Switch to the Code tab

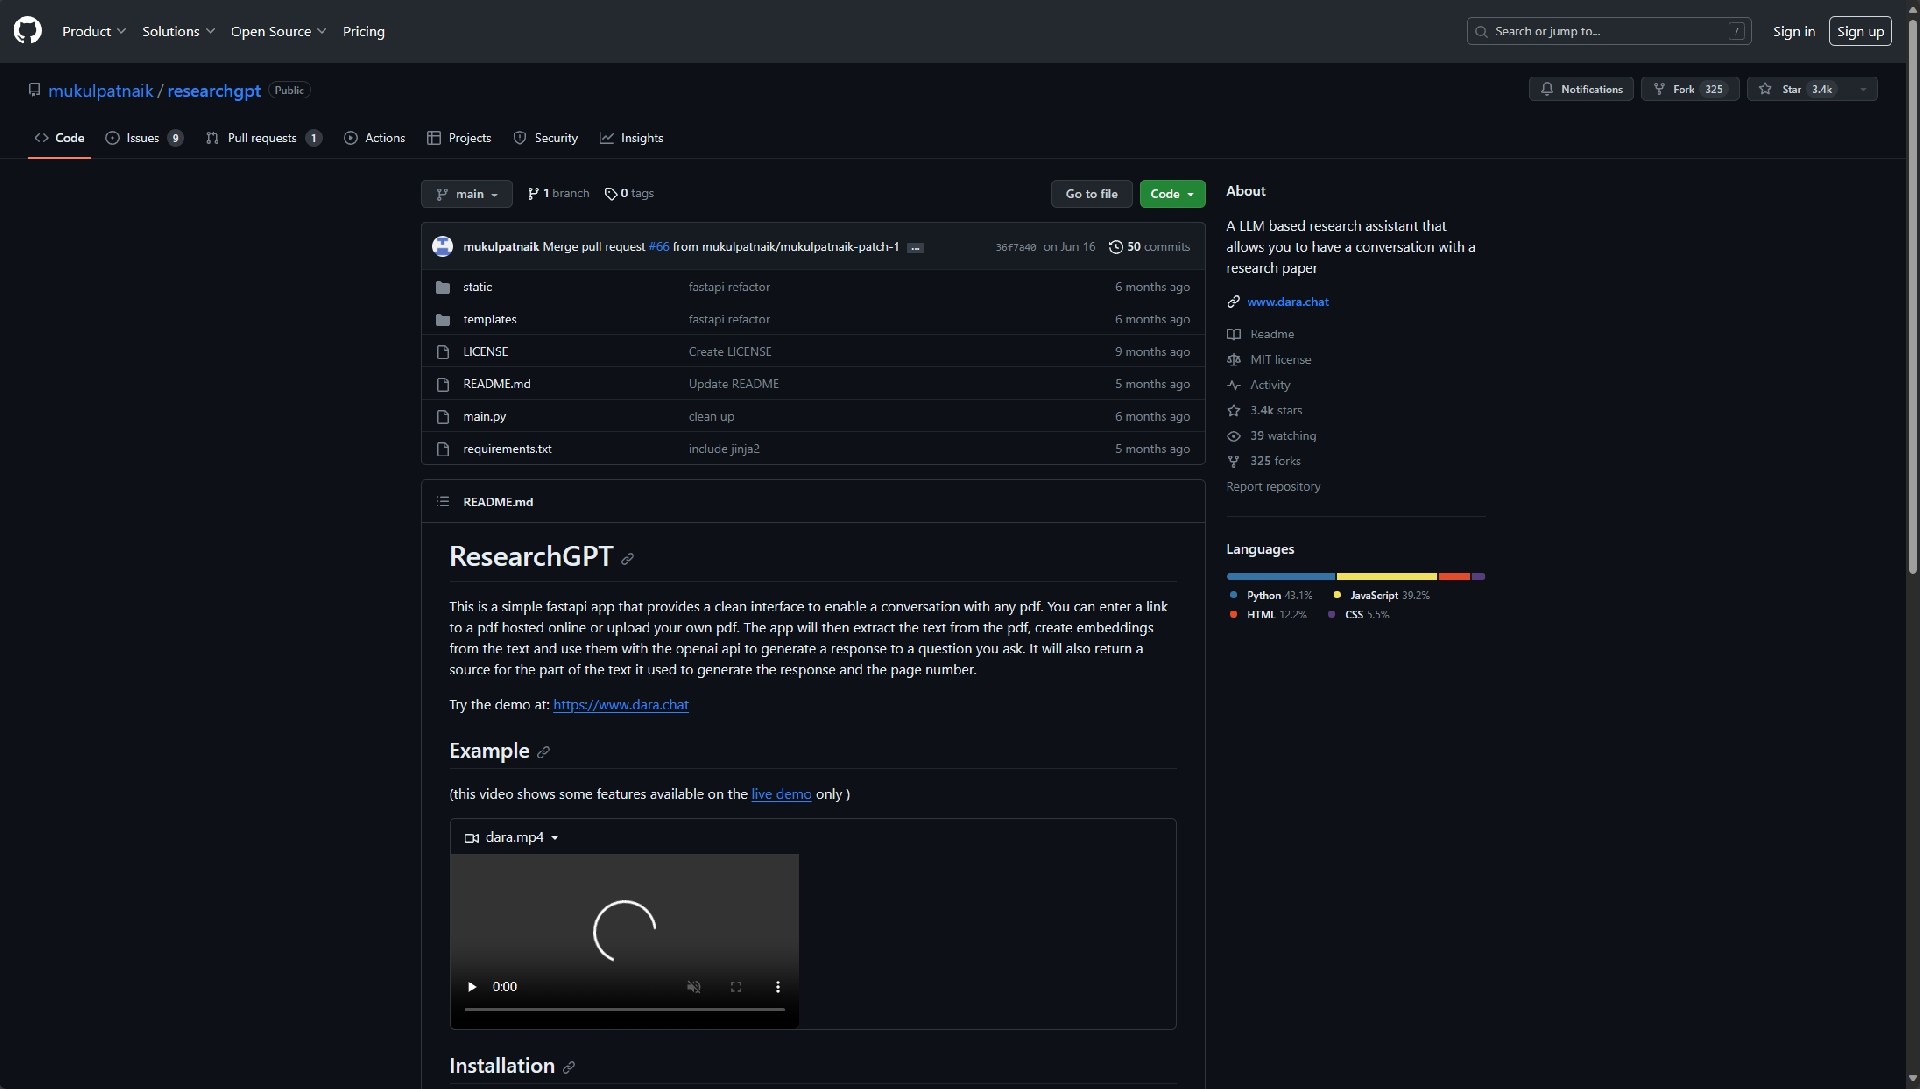(x=59, y=138)
